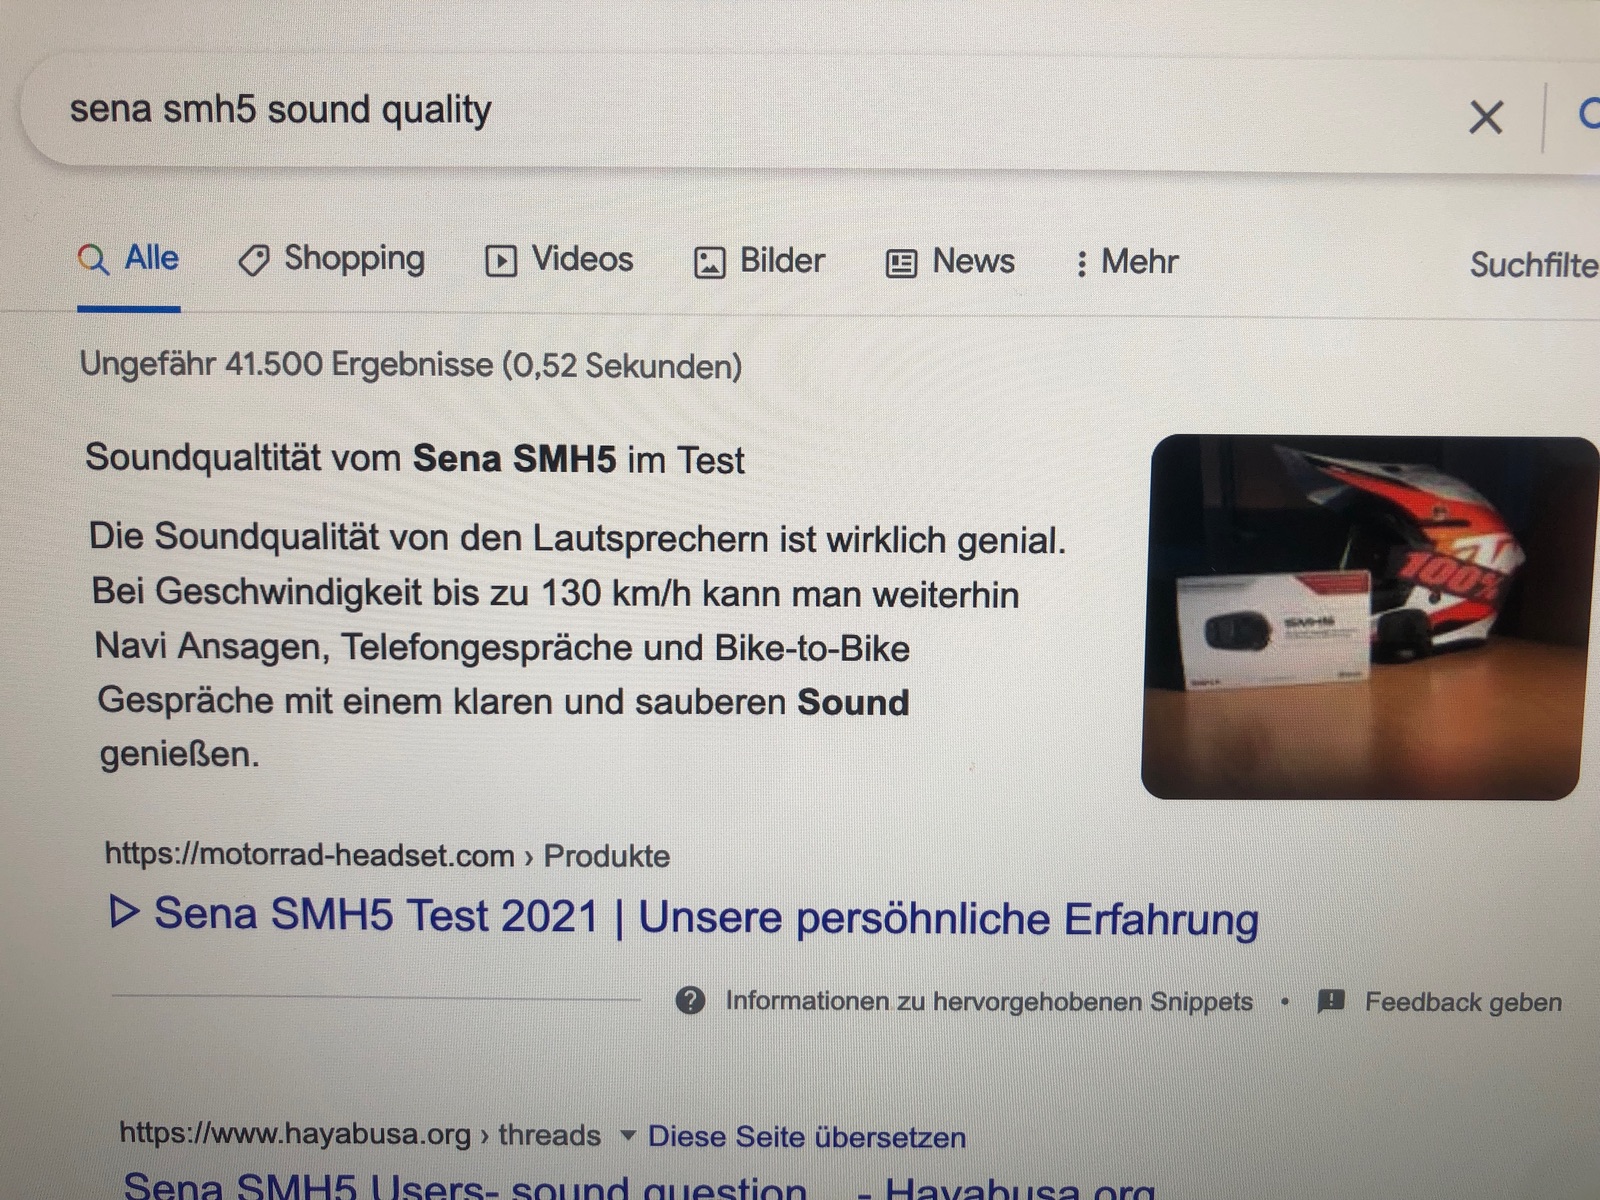This screenshot has width=1600, height=1200.
Task: Open the Mehr three-dot menu
Action: [1126, 263]
